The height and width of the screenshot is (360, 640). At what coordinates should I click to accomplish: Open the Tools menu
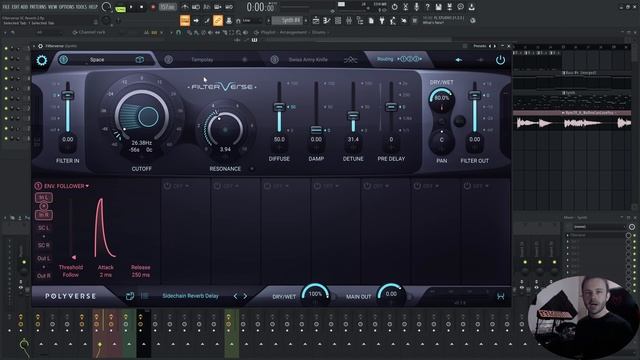[x=81, y=7]
